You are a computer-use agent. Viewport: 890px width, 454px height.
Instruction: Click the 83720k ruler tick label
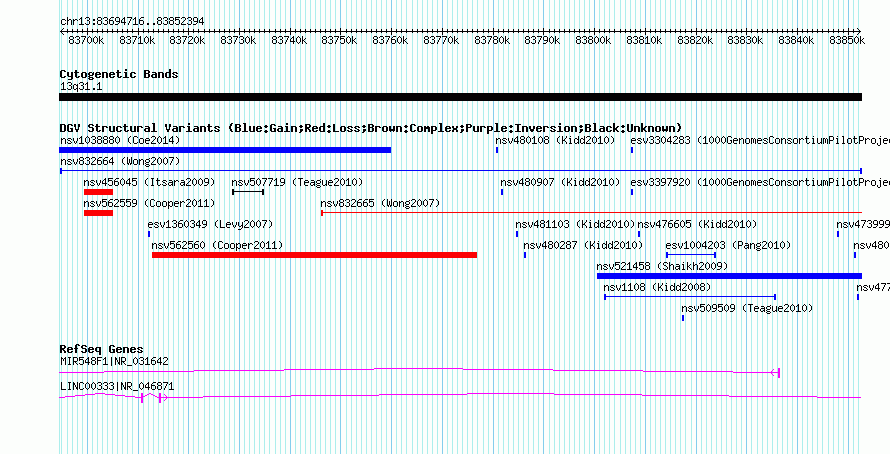coord(187,40)
